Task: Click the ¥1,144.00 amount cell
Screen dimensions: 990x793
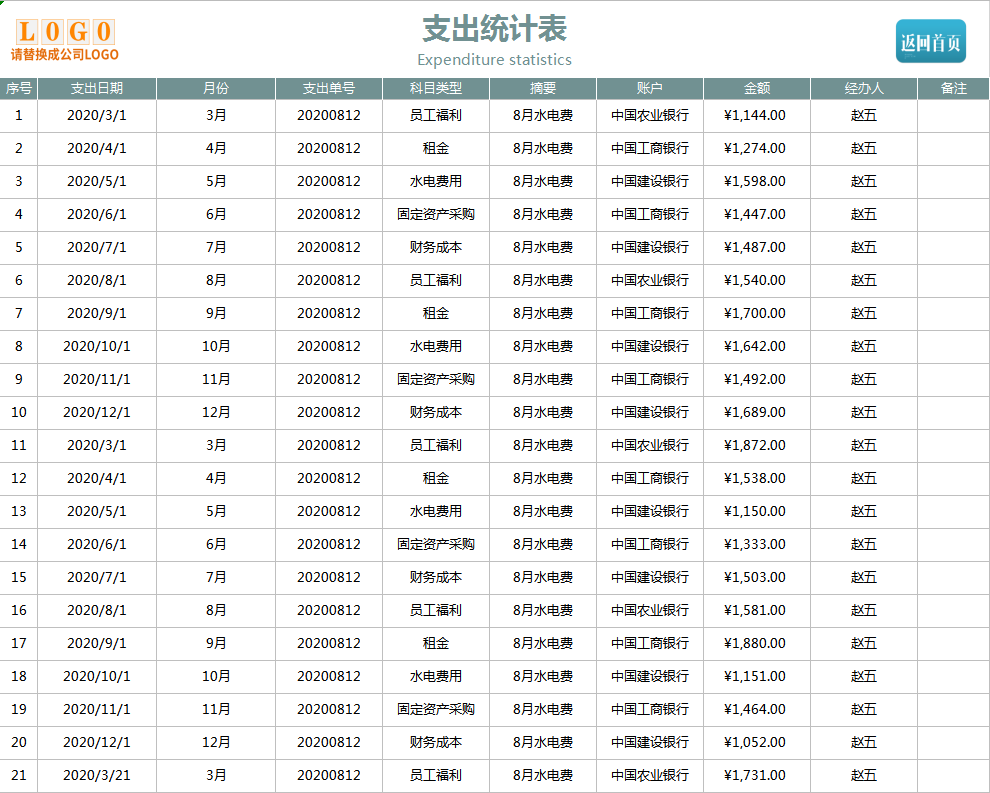Action: 756,115
